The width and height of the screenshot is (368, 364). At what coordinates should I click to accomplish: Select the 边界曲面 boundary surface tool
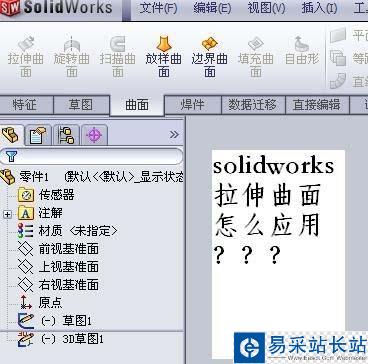[210, 57]
